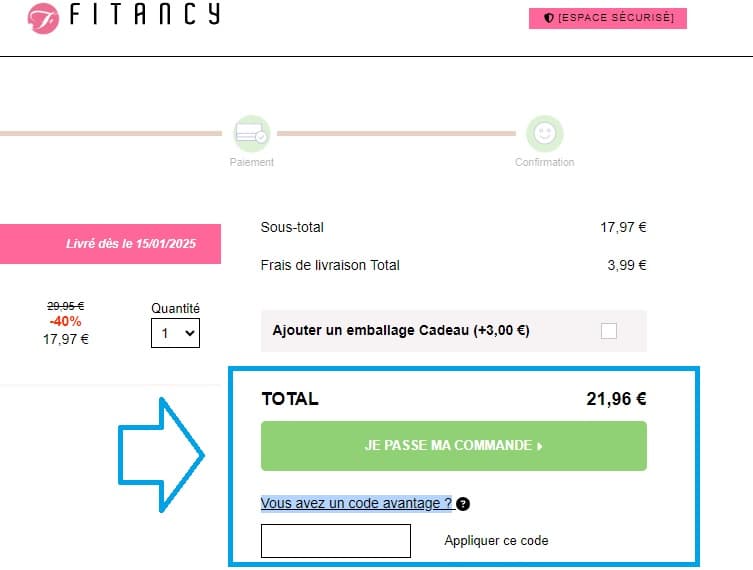Click the pink Fitancy logo icon
The image size is (753, 570).
click(x=43, y=17)
